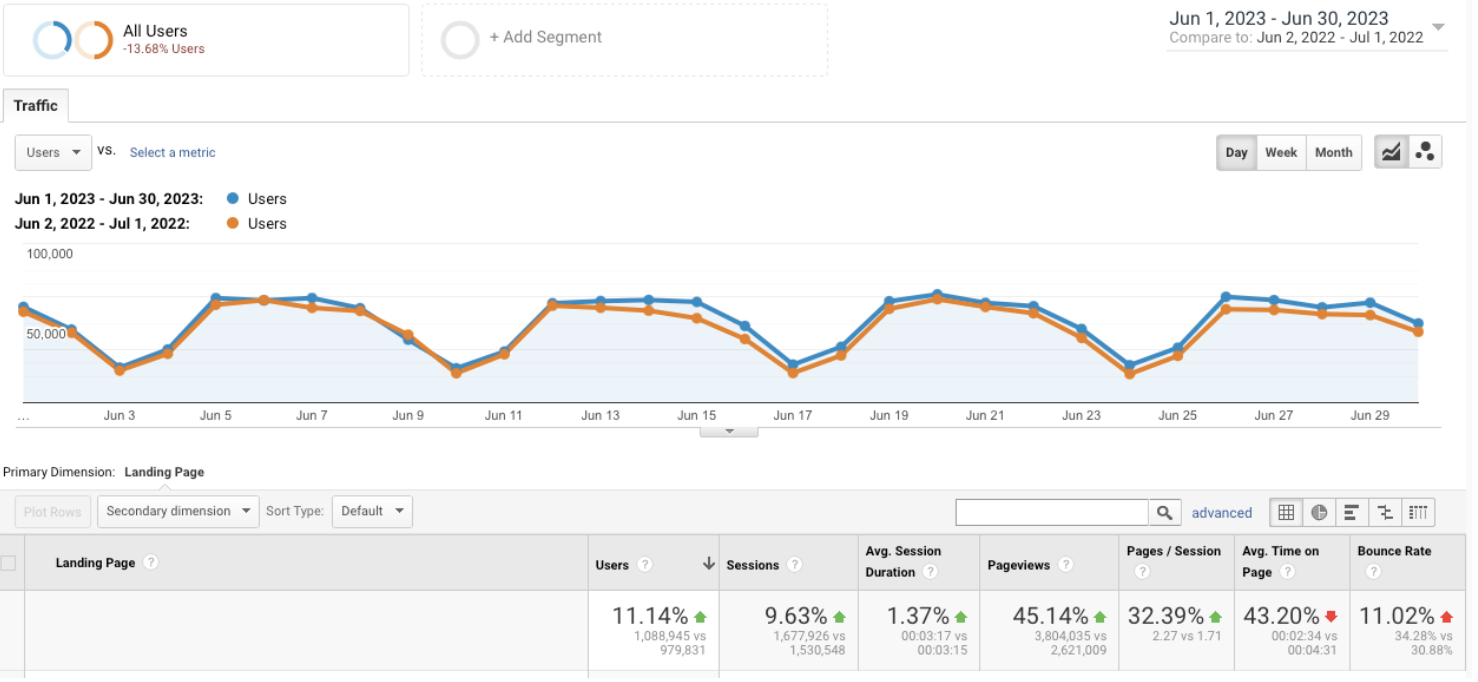The image size is (1478, 682).
Task: Click the Add Segment button
Action: [545, 38]
